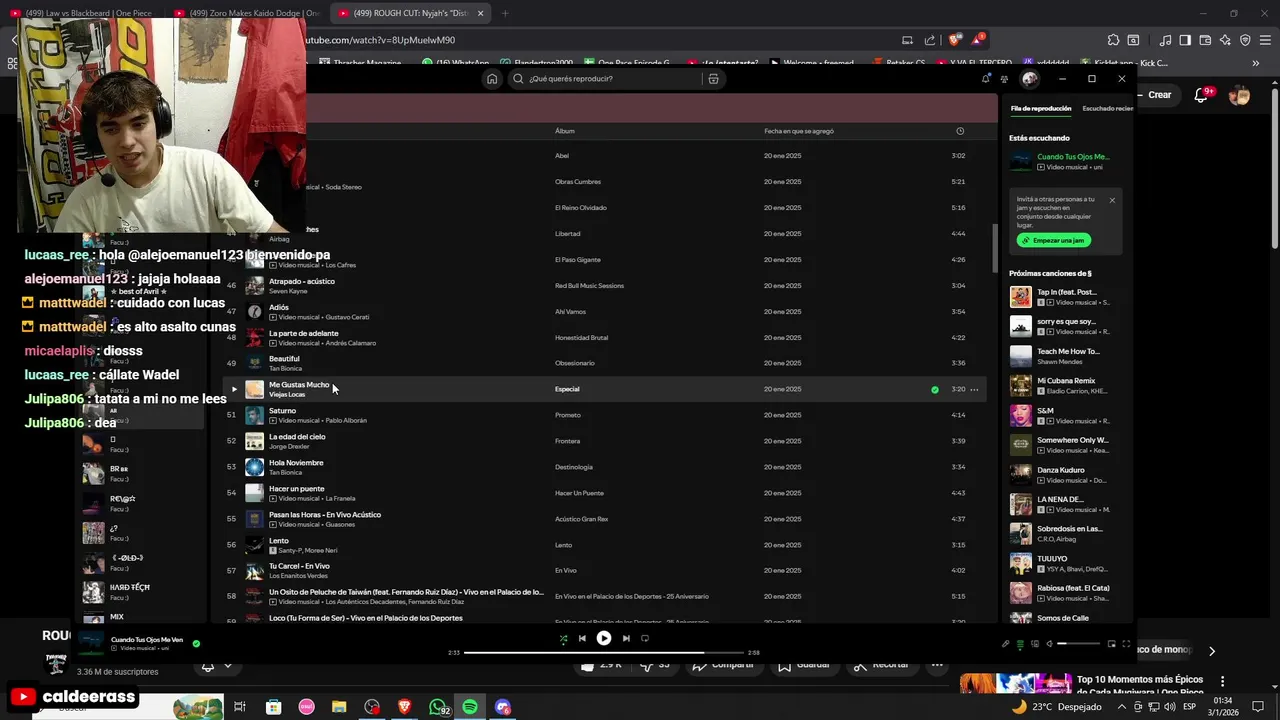The height and width of the screenshot is (720, 1280).
Task: Open YouTube account avatar
Action: (1240, 95)
